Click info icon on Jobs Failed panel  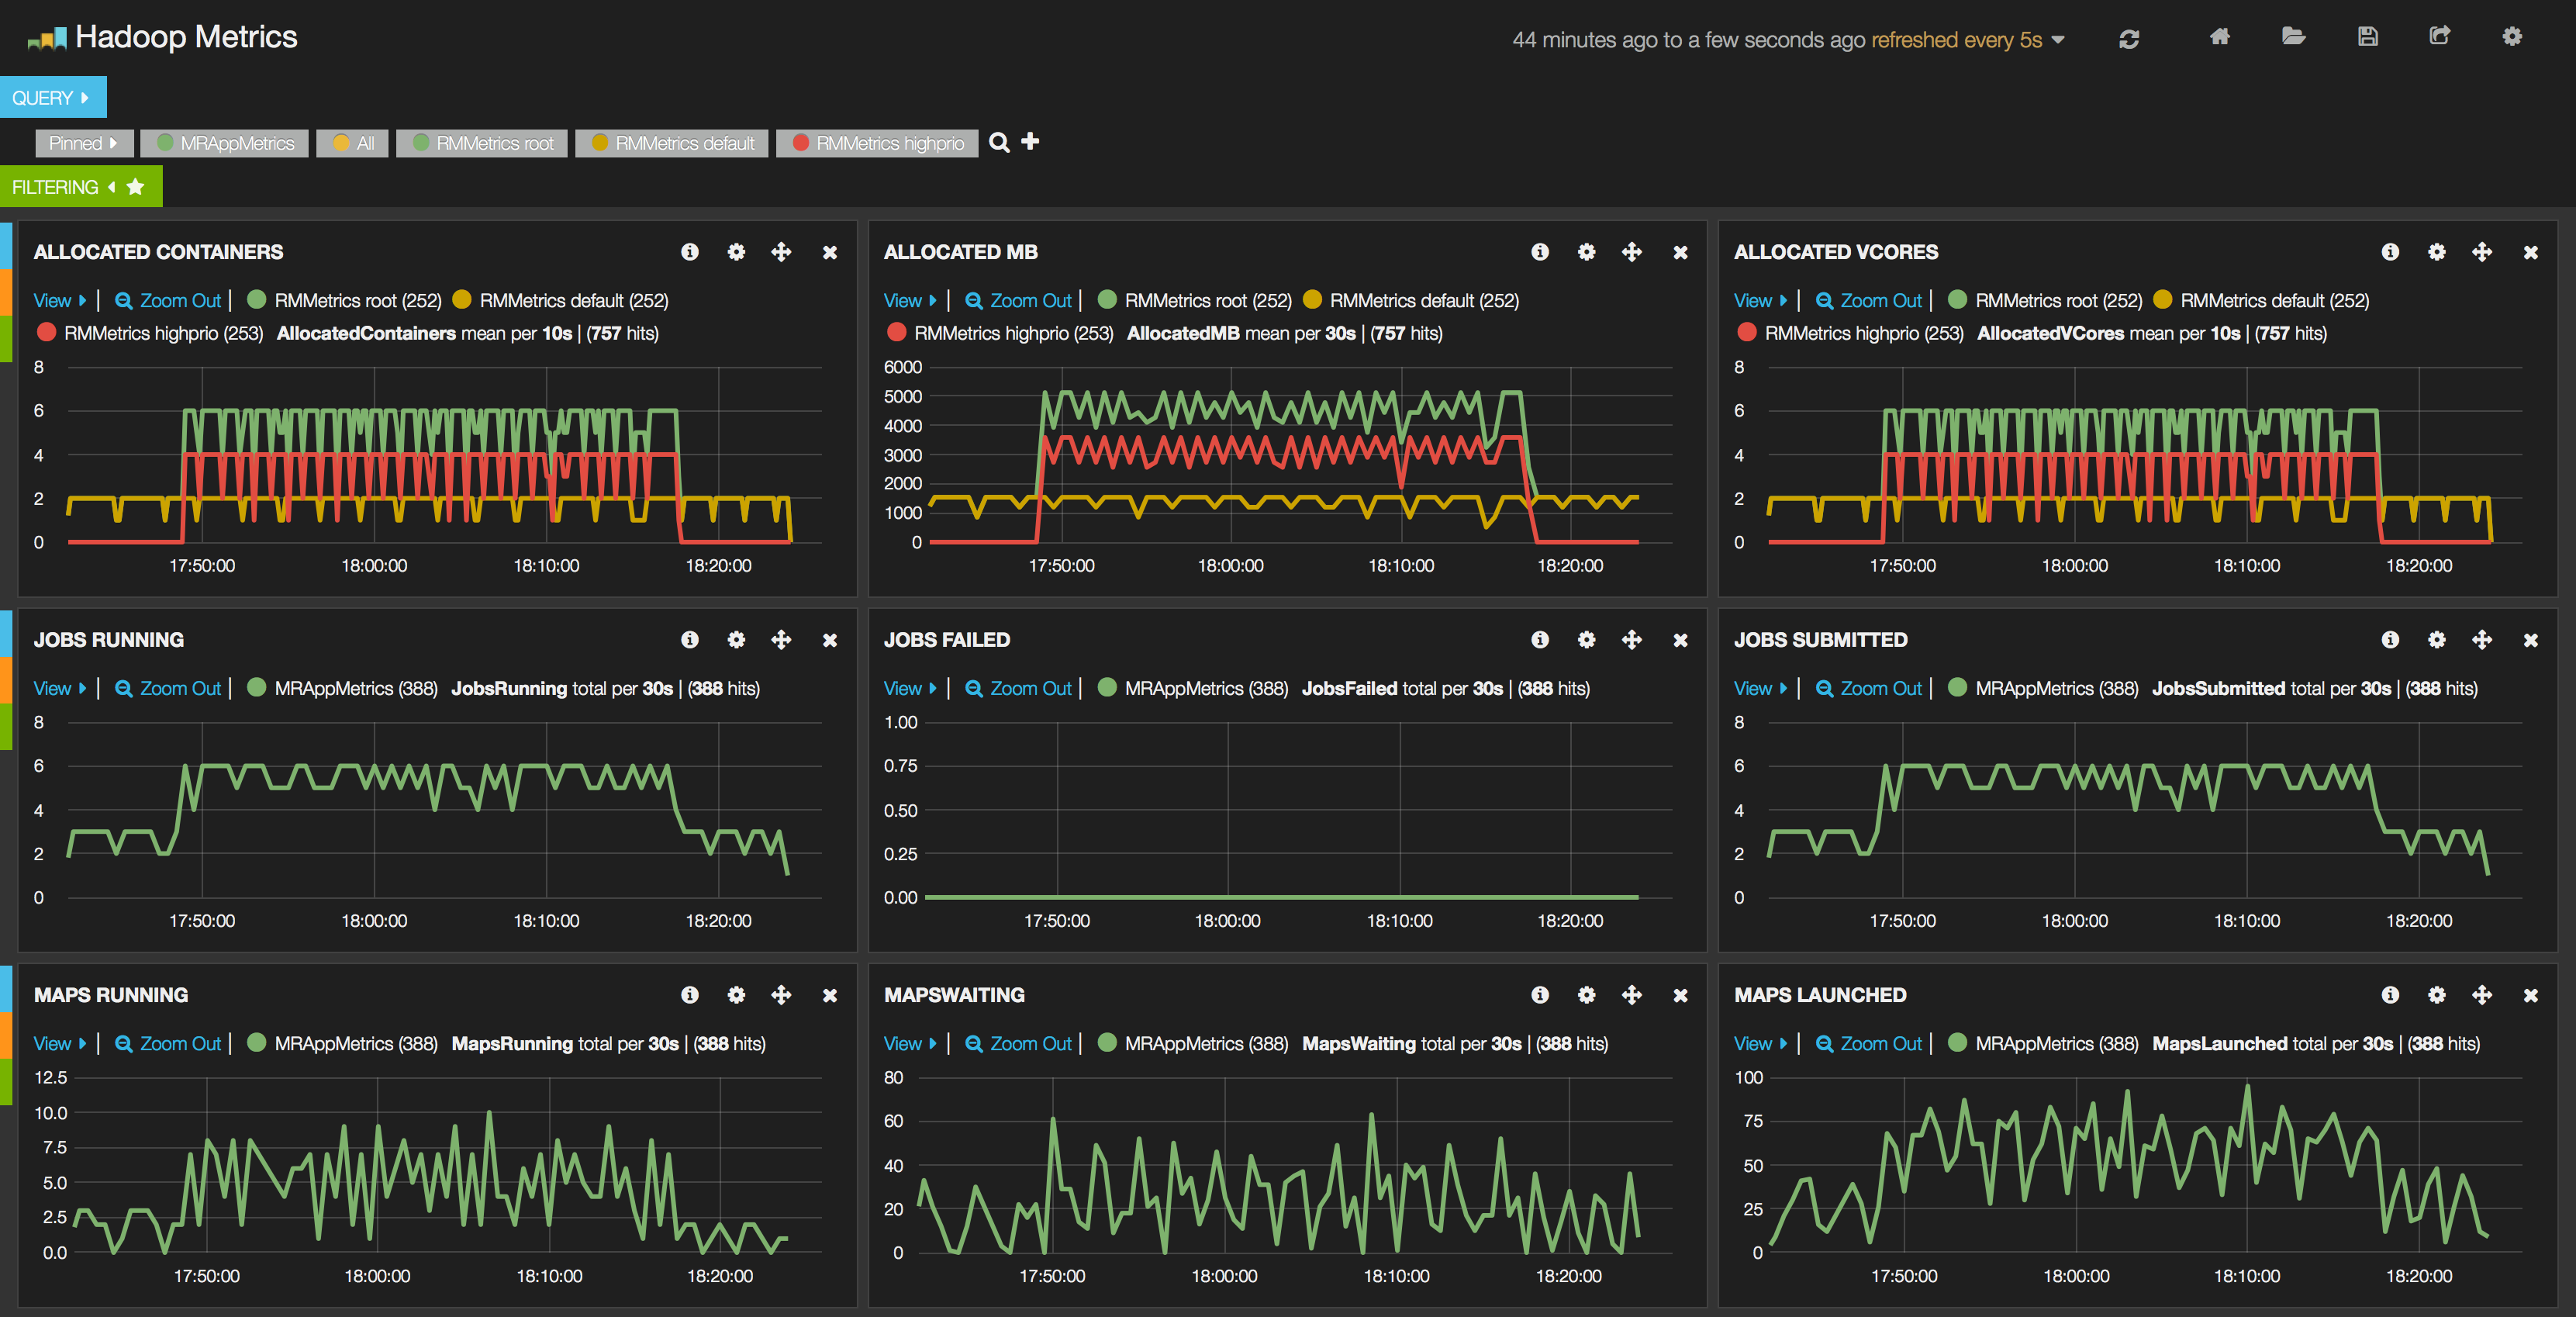(1539, 640)
